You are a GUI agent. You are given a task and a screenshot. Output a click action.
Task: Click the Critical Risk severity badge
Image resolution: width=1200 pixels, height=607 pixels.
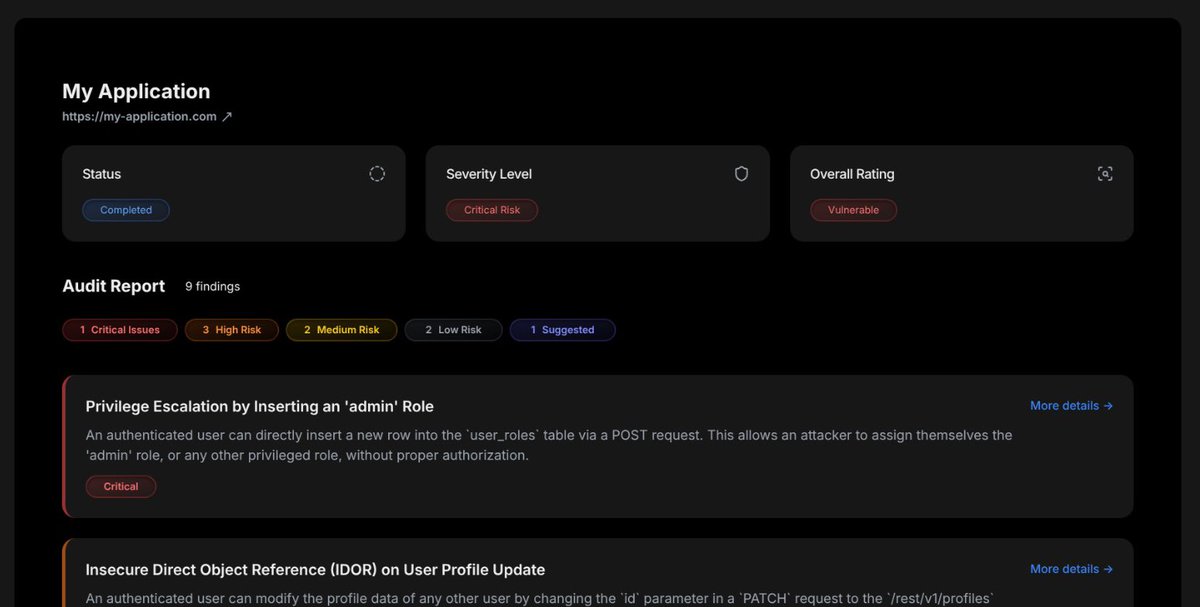tap(492, 210)
